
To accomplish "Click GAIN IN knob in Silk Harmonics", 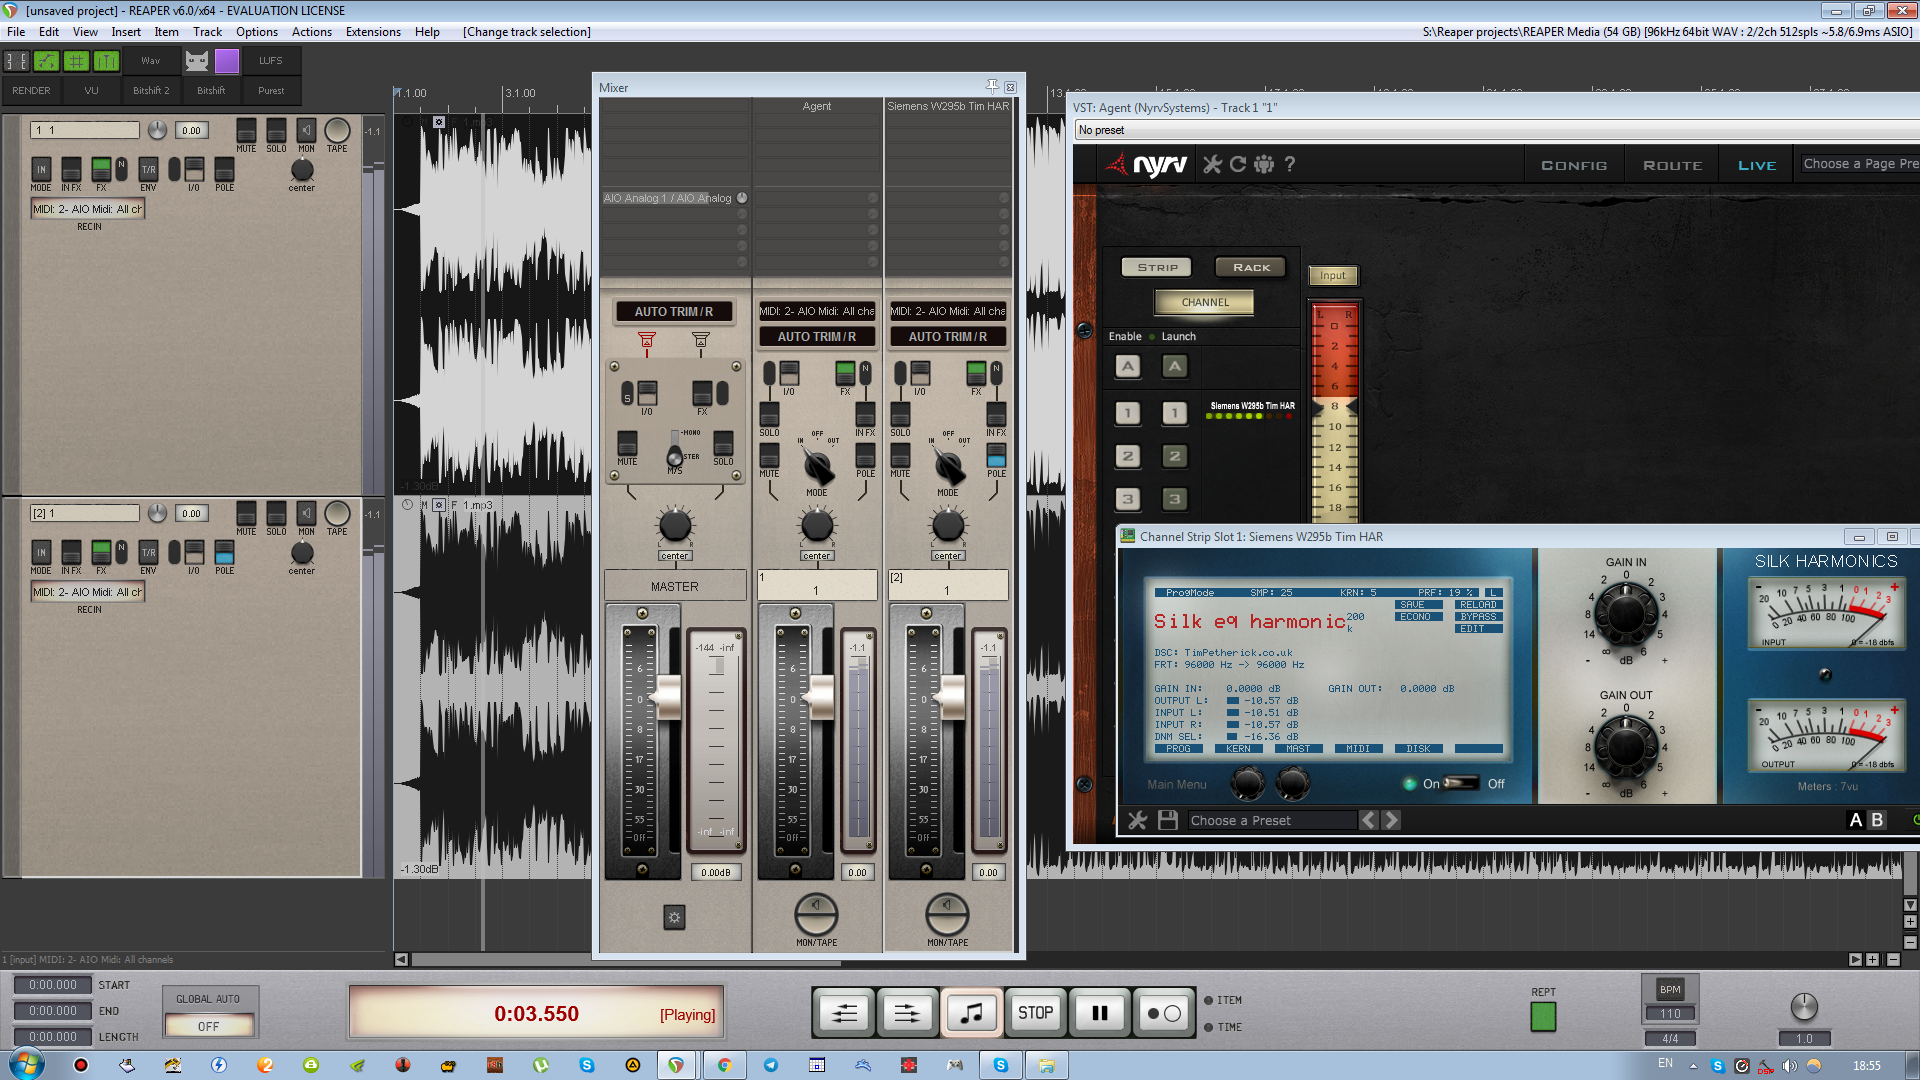I will point(1625,614).
